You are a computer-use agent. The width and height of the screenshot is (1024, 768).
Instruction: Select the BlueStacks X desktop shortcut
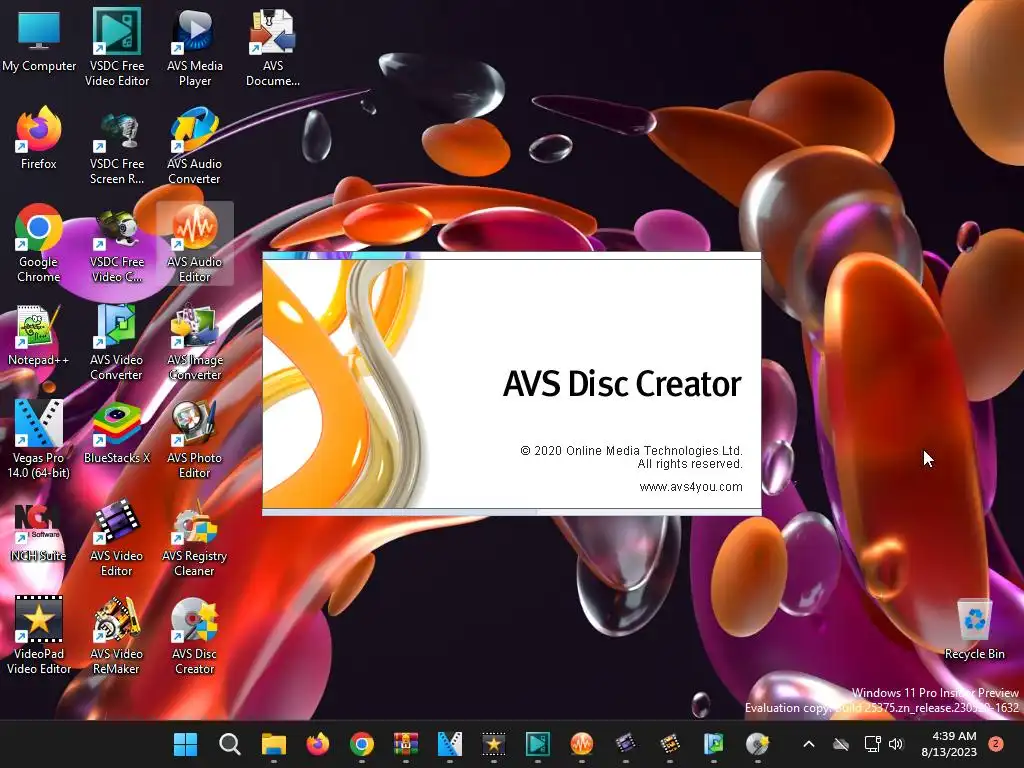pos(117,434)
